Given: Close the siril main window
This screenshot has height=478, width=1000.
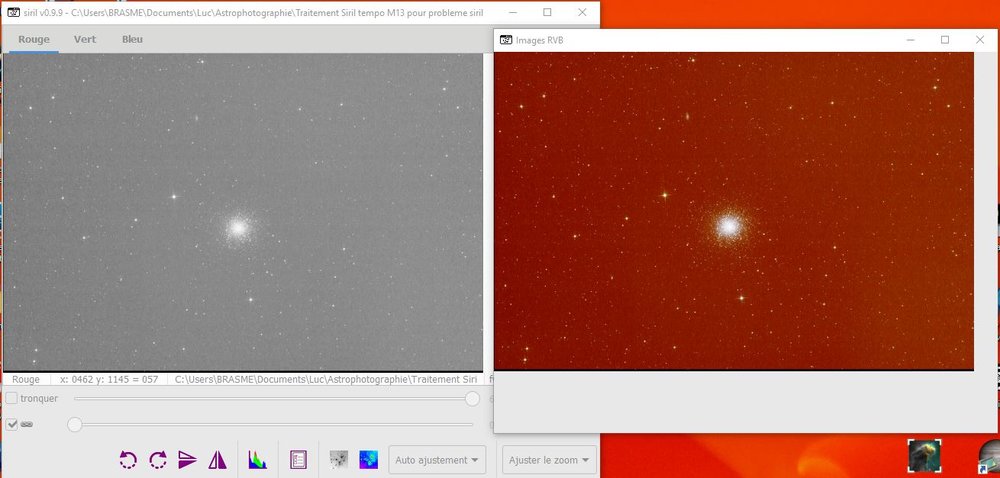Looking at the screenshot, I should pos(582,12).
